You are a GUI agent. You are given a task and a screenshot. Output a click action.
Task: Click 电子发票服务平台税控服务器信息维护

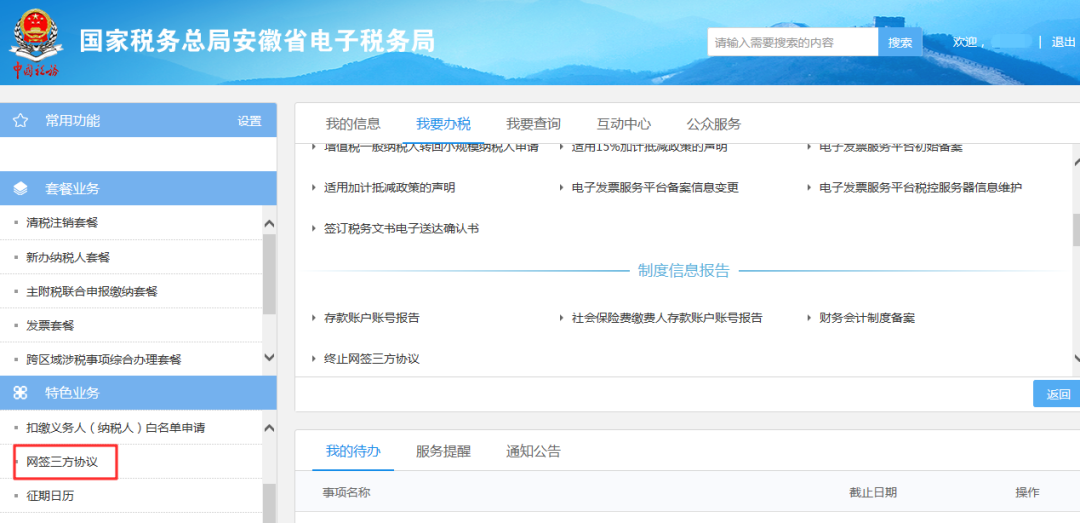(920, 187)
